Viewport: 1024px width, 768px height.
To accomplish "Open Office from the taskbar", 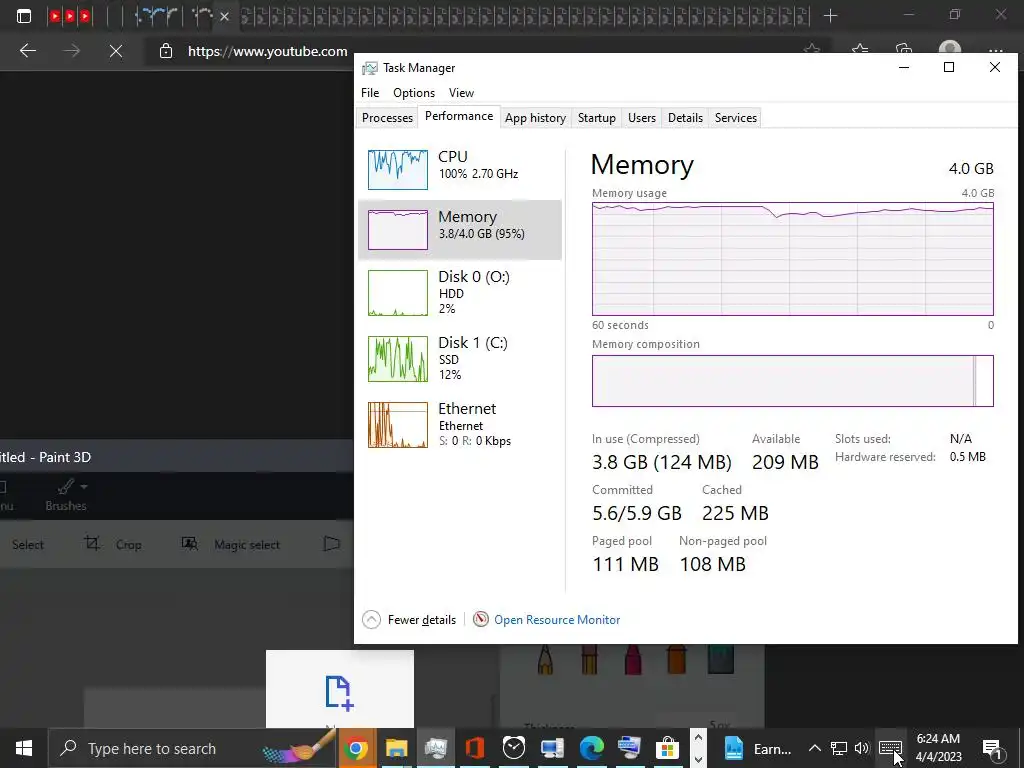I will coord(475,748).
